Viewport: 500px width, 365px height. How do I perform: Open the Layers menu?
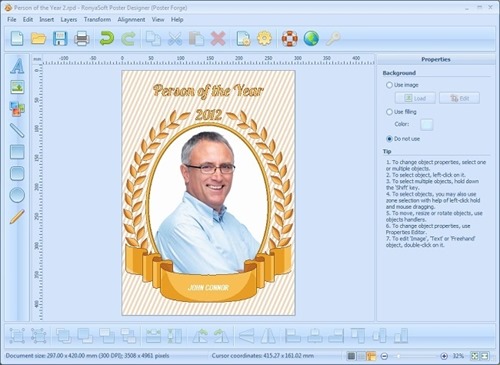coord(69,20)
